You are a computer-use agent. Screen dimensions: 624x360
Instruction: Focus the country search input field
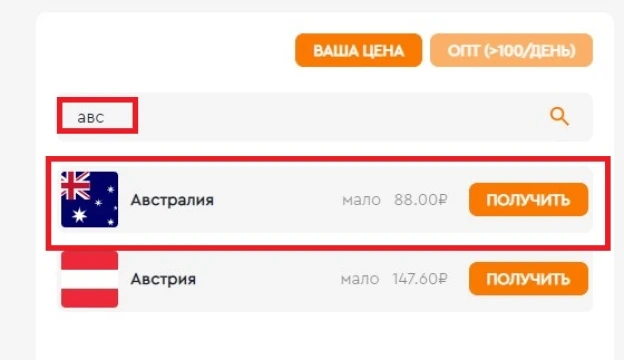pyautogui.click(x=325, y=117)
